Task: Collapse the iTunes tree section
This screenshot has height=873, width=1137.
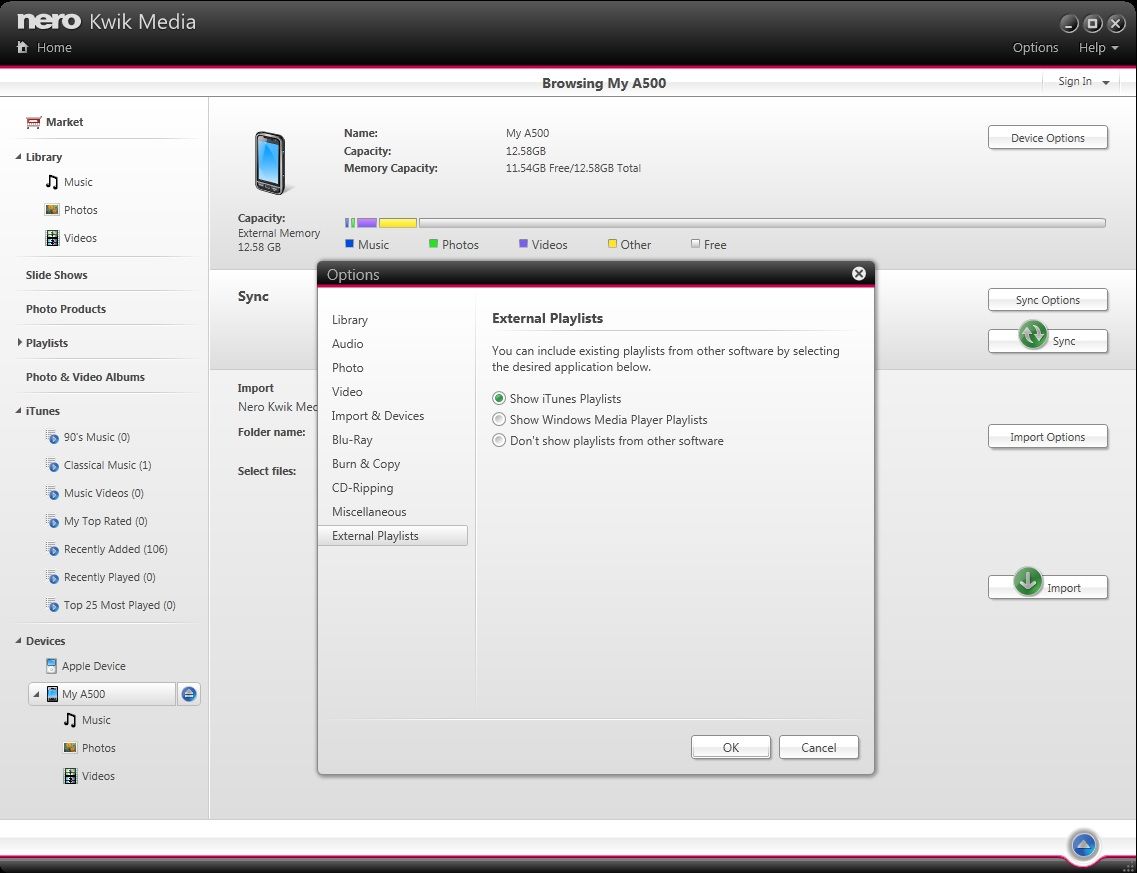Action: pos(19,410)
